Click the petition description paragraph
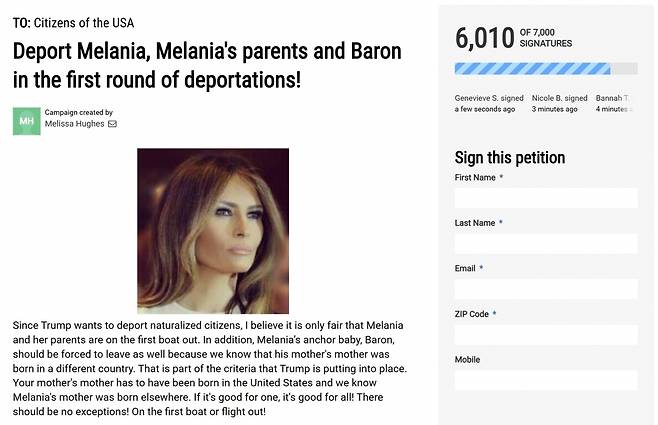 coord(210,368)
